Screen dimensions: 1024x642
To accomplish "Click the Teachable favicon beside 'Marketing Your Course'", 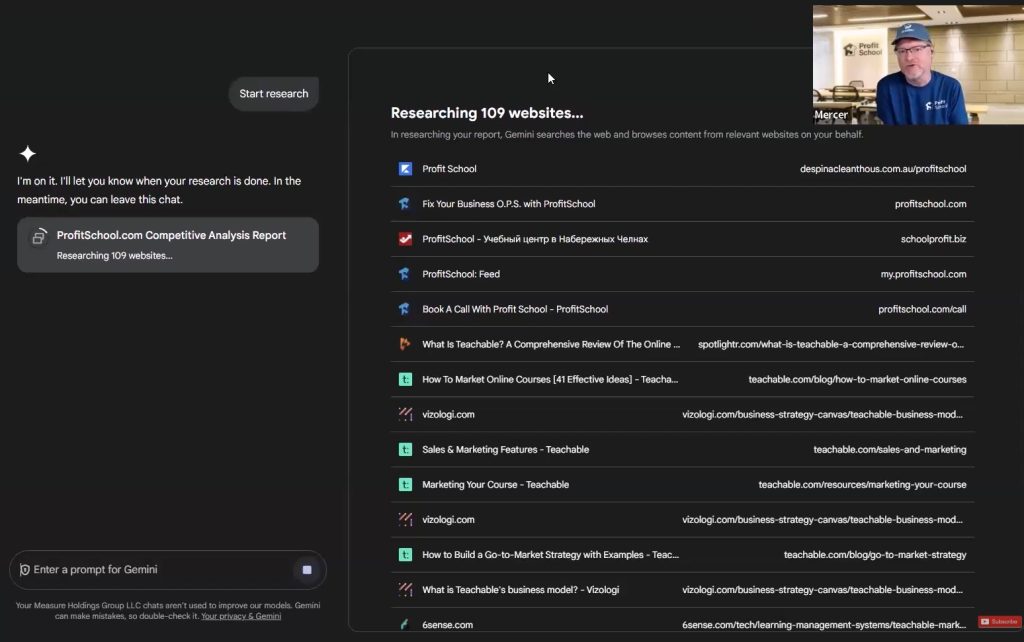I will 406,485.
